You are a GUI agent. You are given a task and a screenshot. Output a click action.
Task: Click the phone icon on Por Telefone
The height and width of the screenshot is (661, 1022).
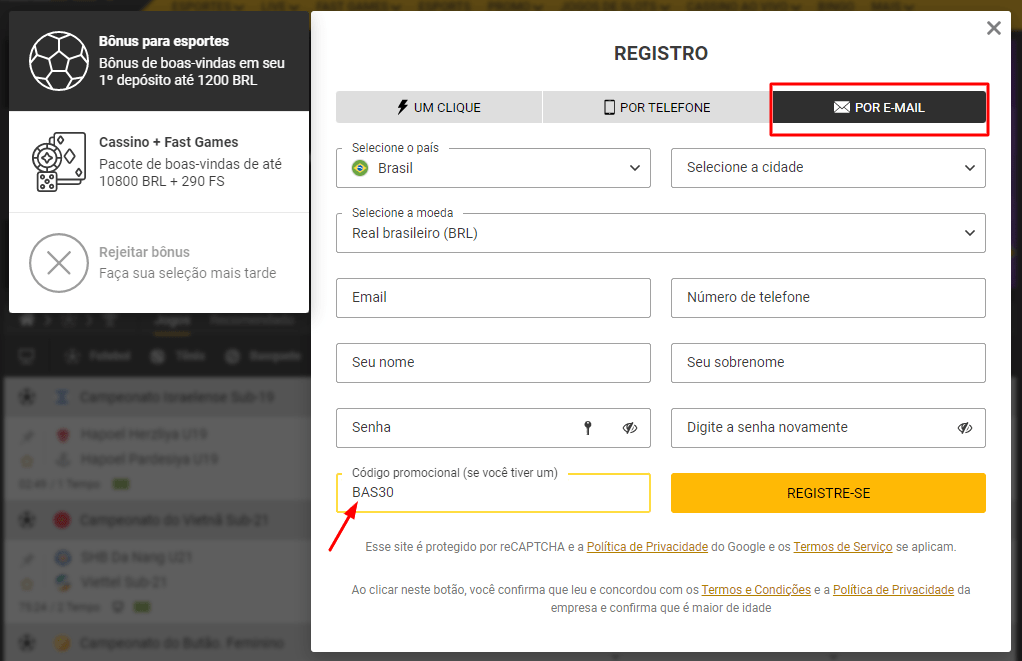[609, 107]
